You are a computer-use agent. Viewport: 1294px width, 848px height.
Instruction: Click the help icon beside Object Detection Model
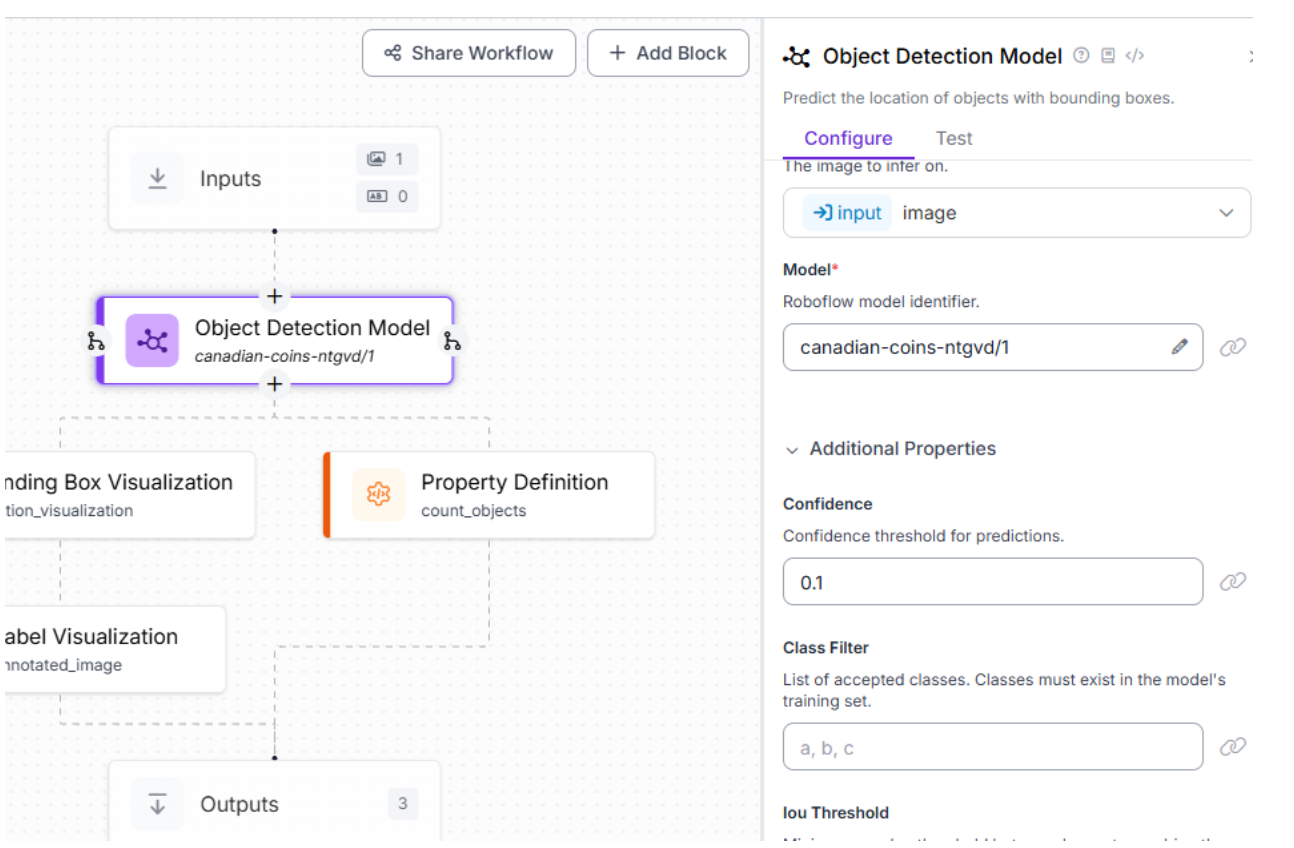1081,56
